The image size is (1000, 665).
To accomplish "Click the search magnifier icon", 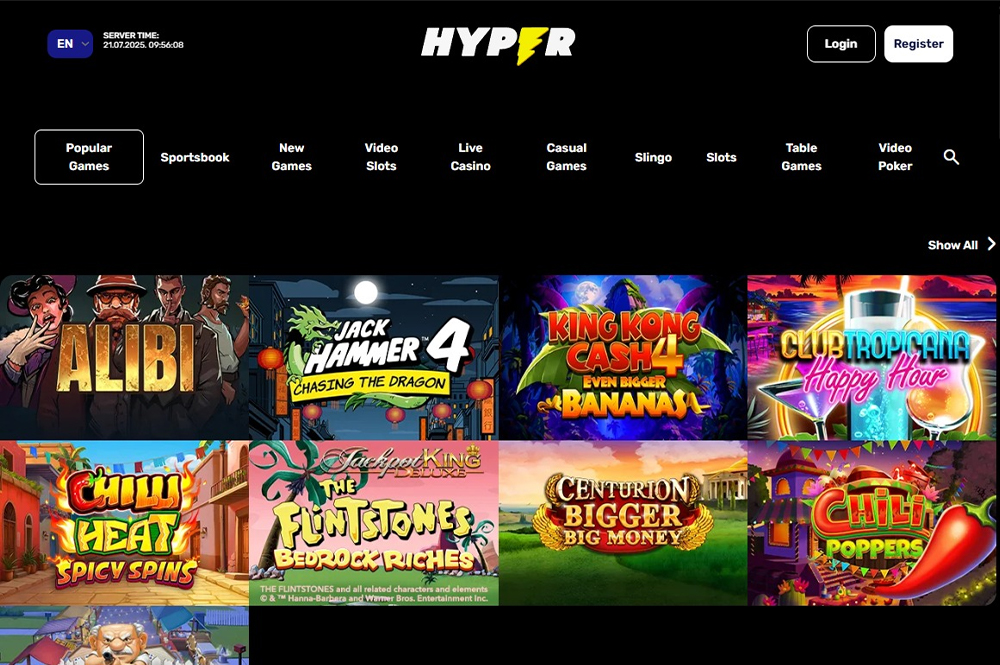I will tap(951, 157).
